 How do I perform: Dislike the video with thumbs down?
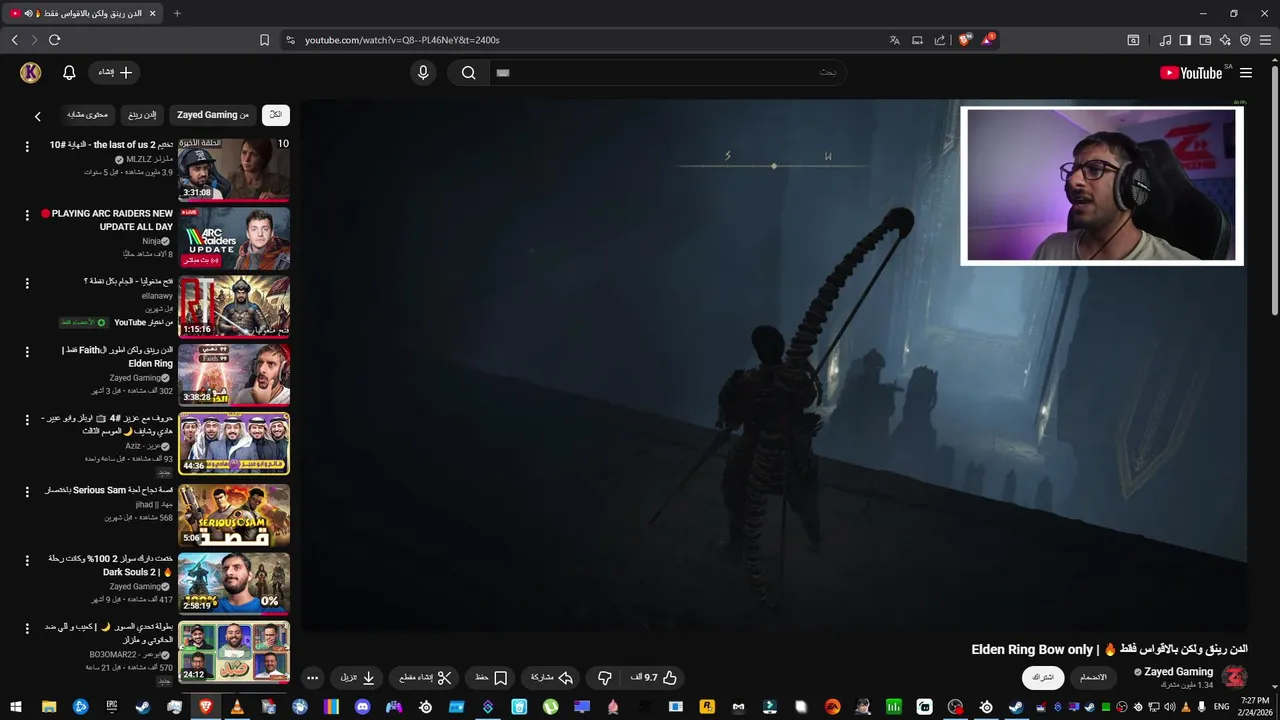point(604,678)
